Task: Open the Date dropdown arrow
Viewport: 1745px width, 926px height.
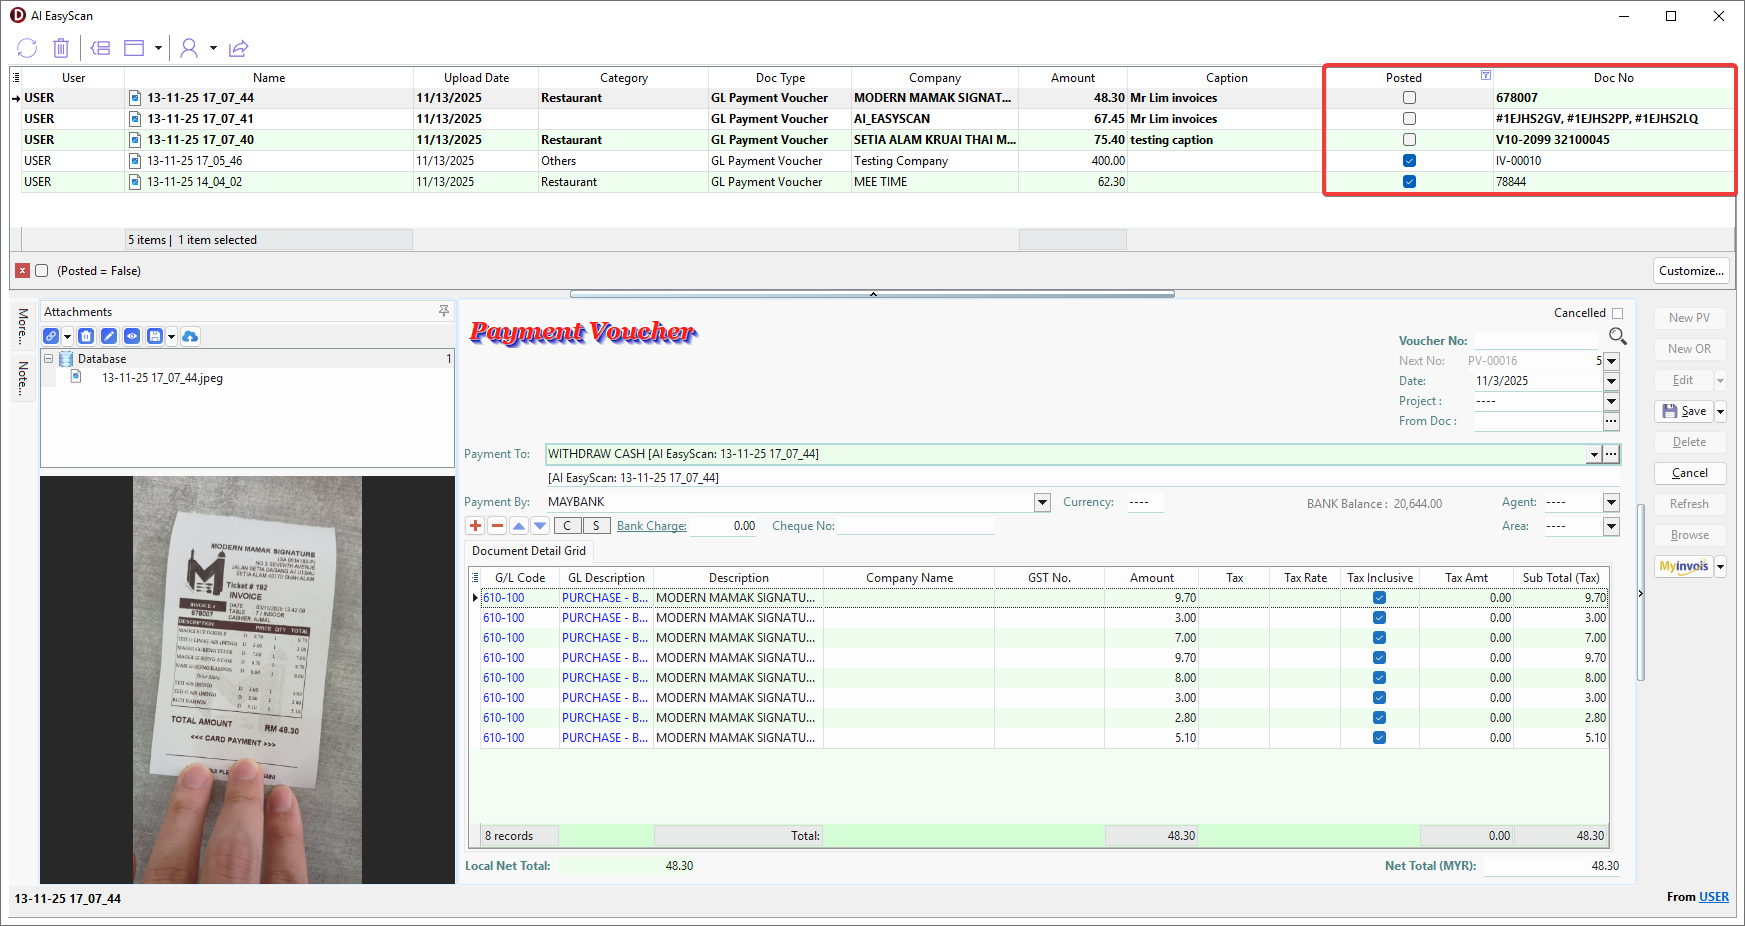Action: point(1611,381)
